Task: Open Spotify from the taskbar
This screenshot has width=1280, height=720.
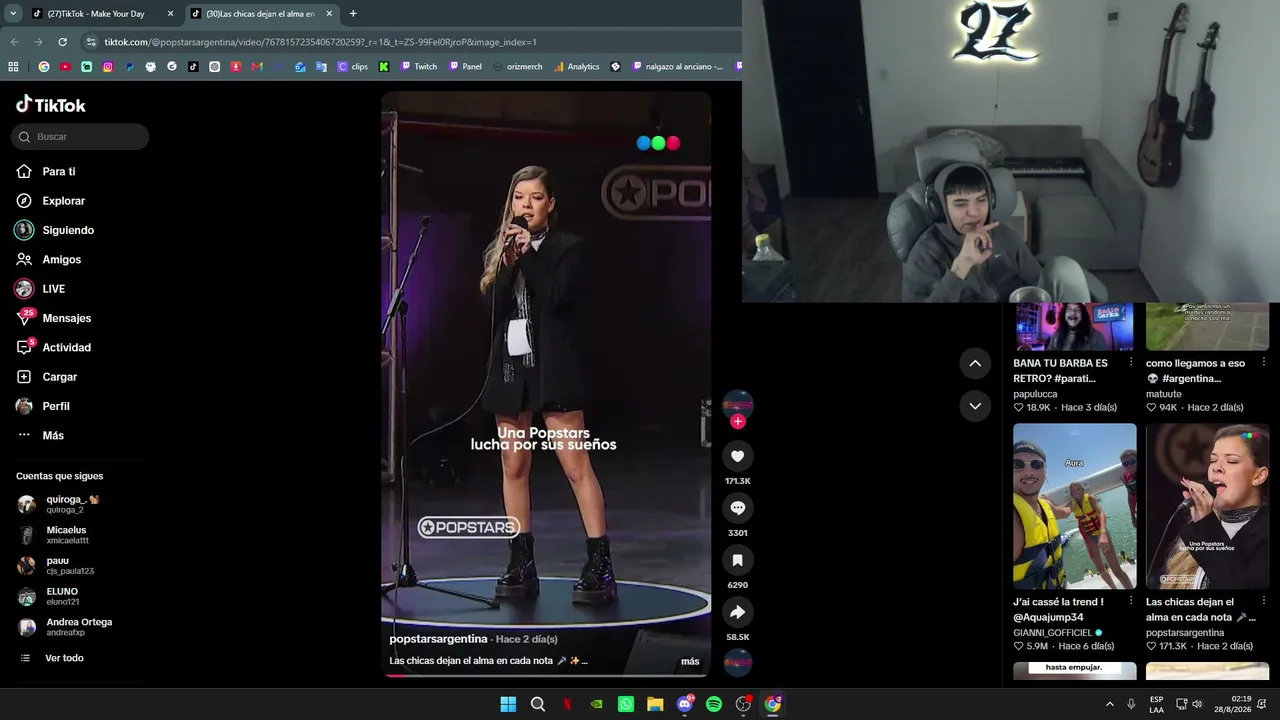Action: tap(714, 704)
